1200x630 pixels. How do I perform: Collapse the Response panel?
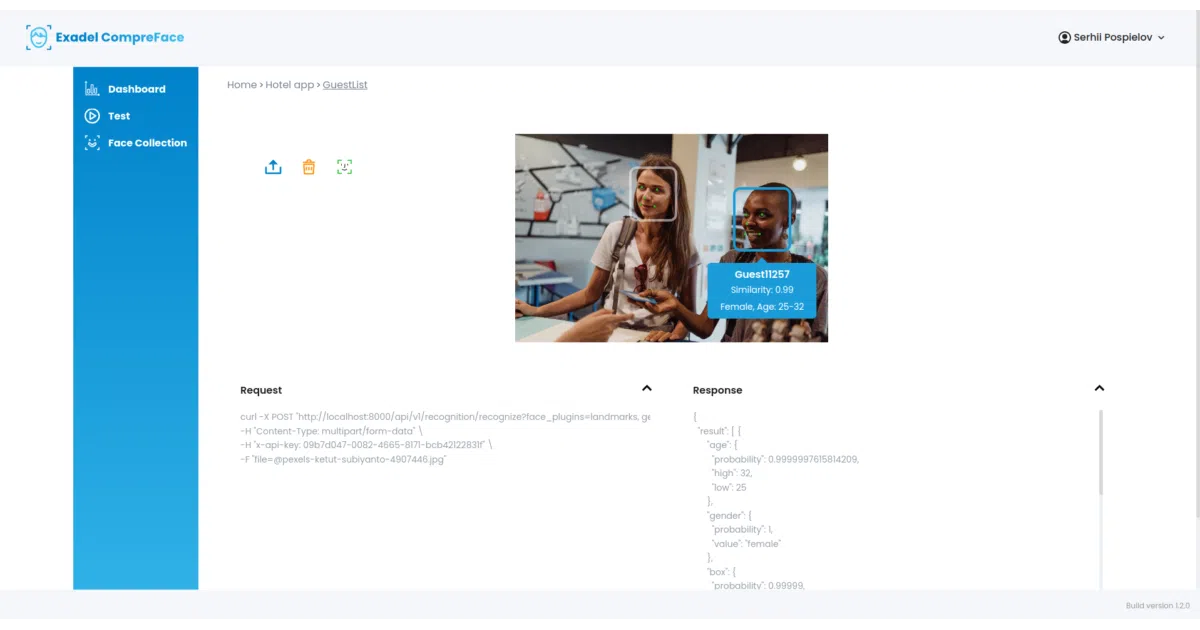(x=1099, y=388)
